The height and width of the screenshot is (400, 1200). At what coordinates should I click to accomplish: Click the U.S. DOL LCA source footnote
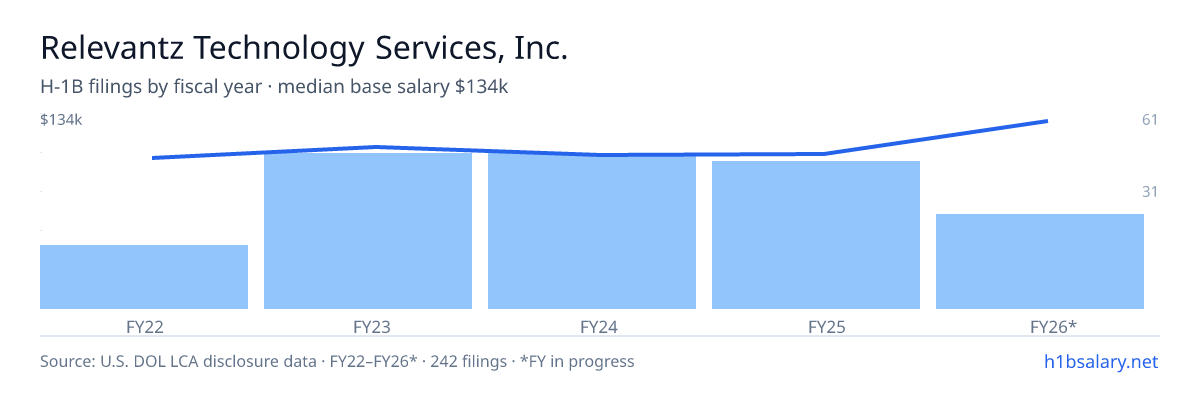(x=337, y=362)
